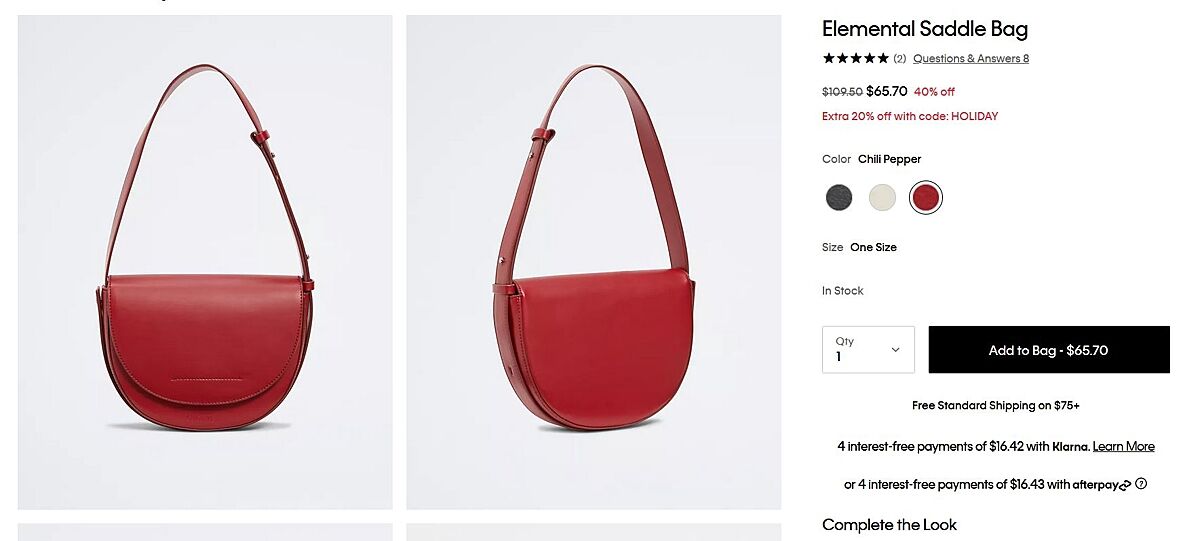The image size is (1200, 541).
Task: Click Add to Bag - $65.70 button
Action: click(x=1048, y=350)
